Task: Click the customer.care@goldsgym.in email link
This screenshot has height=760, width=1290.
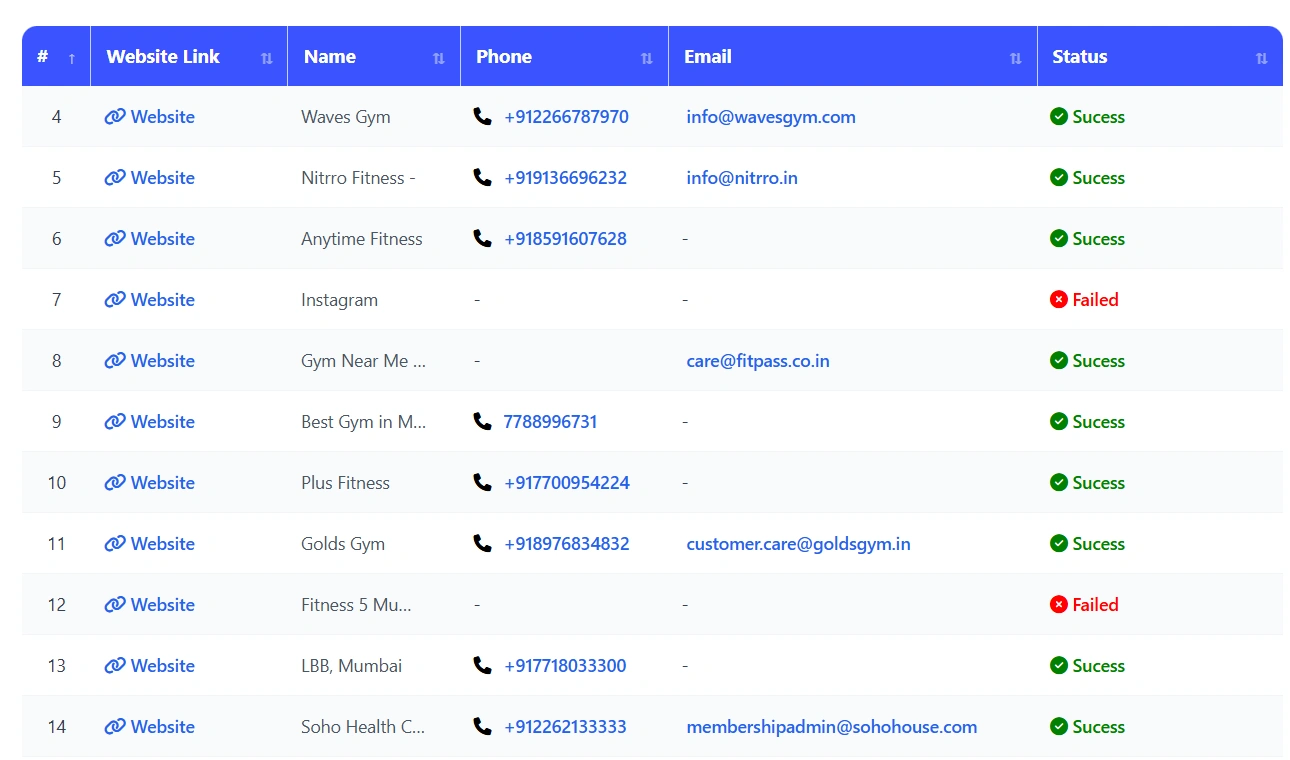Action: (797, 543)
